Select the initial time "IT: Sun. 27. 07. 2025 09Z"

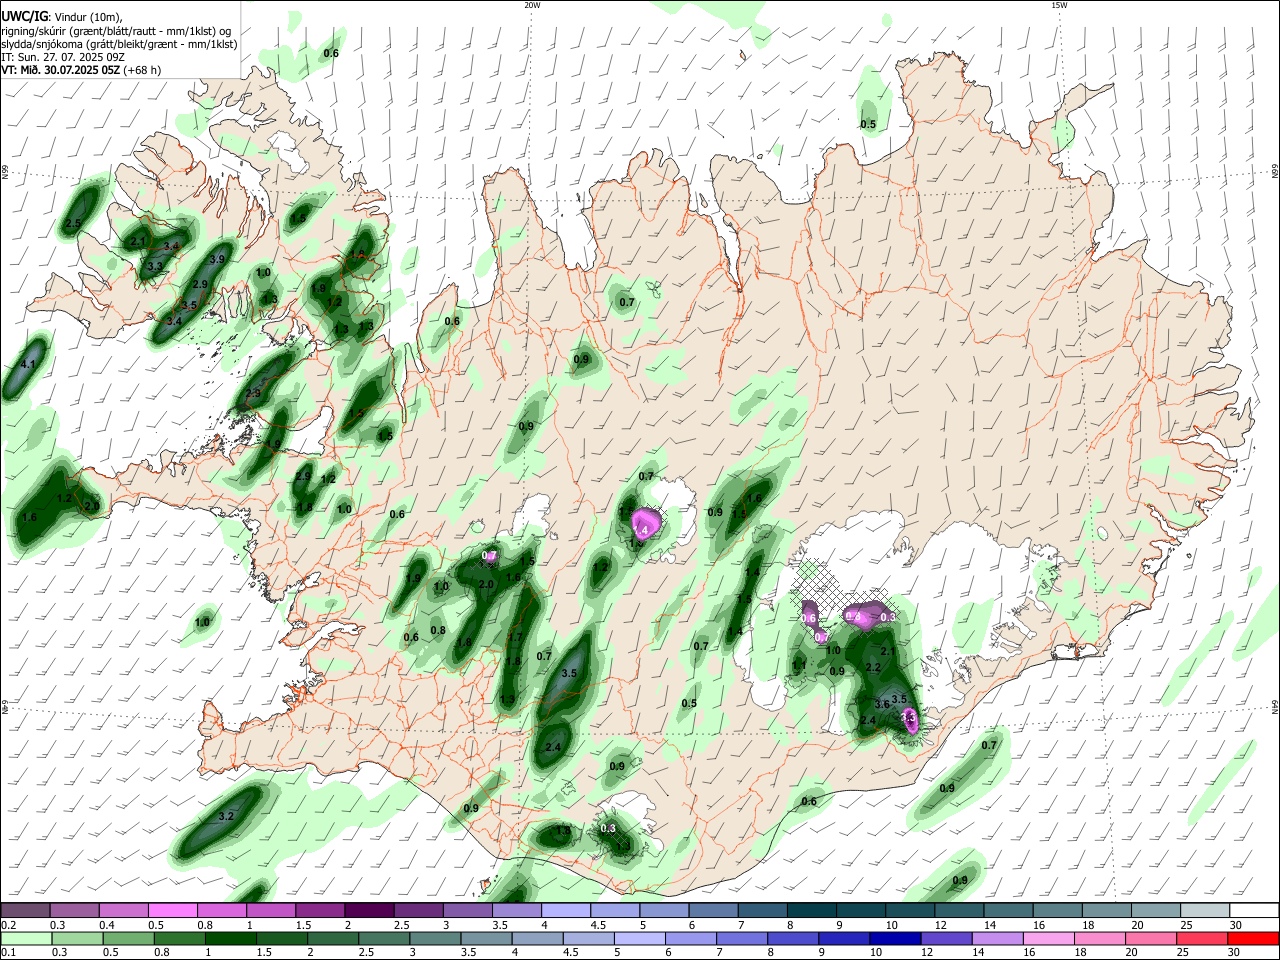[63, 57]
